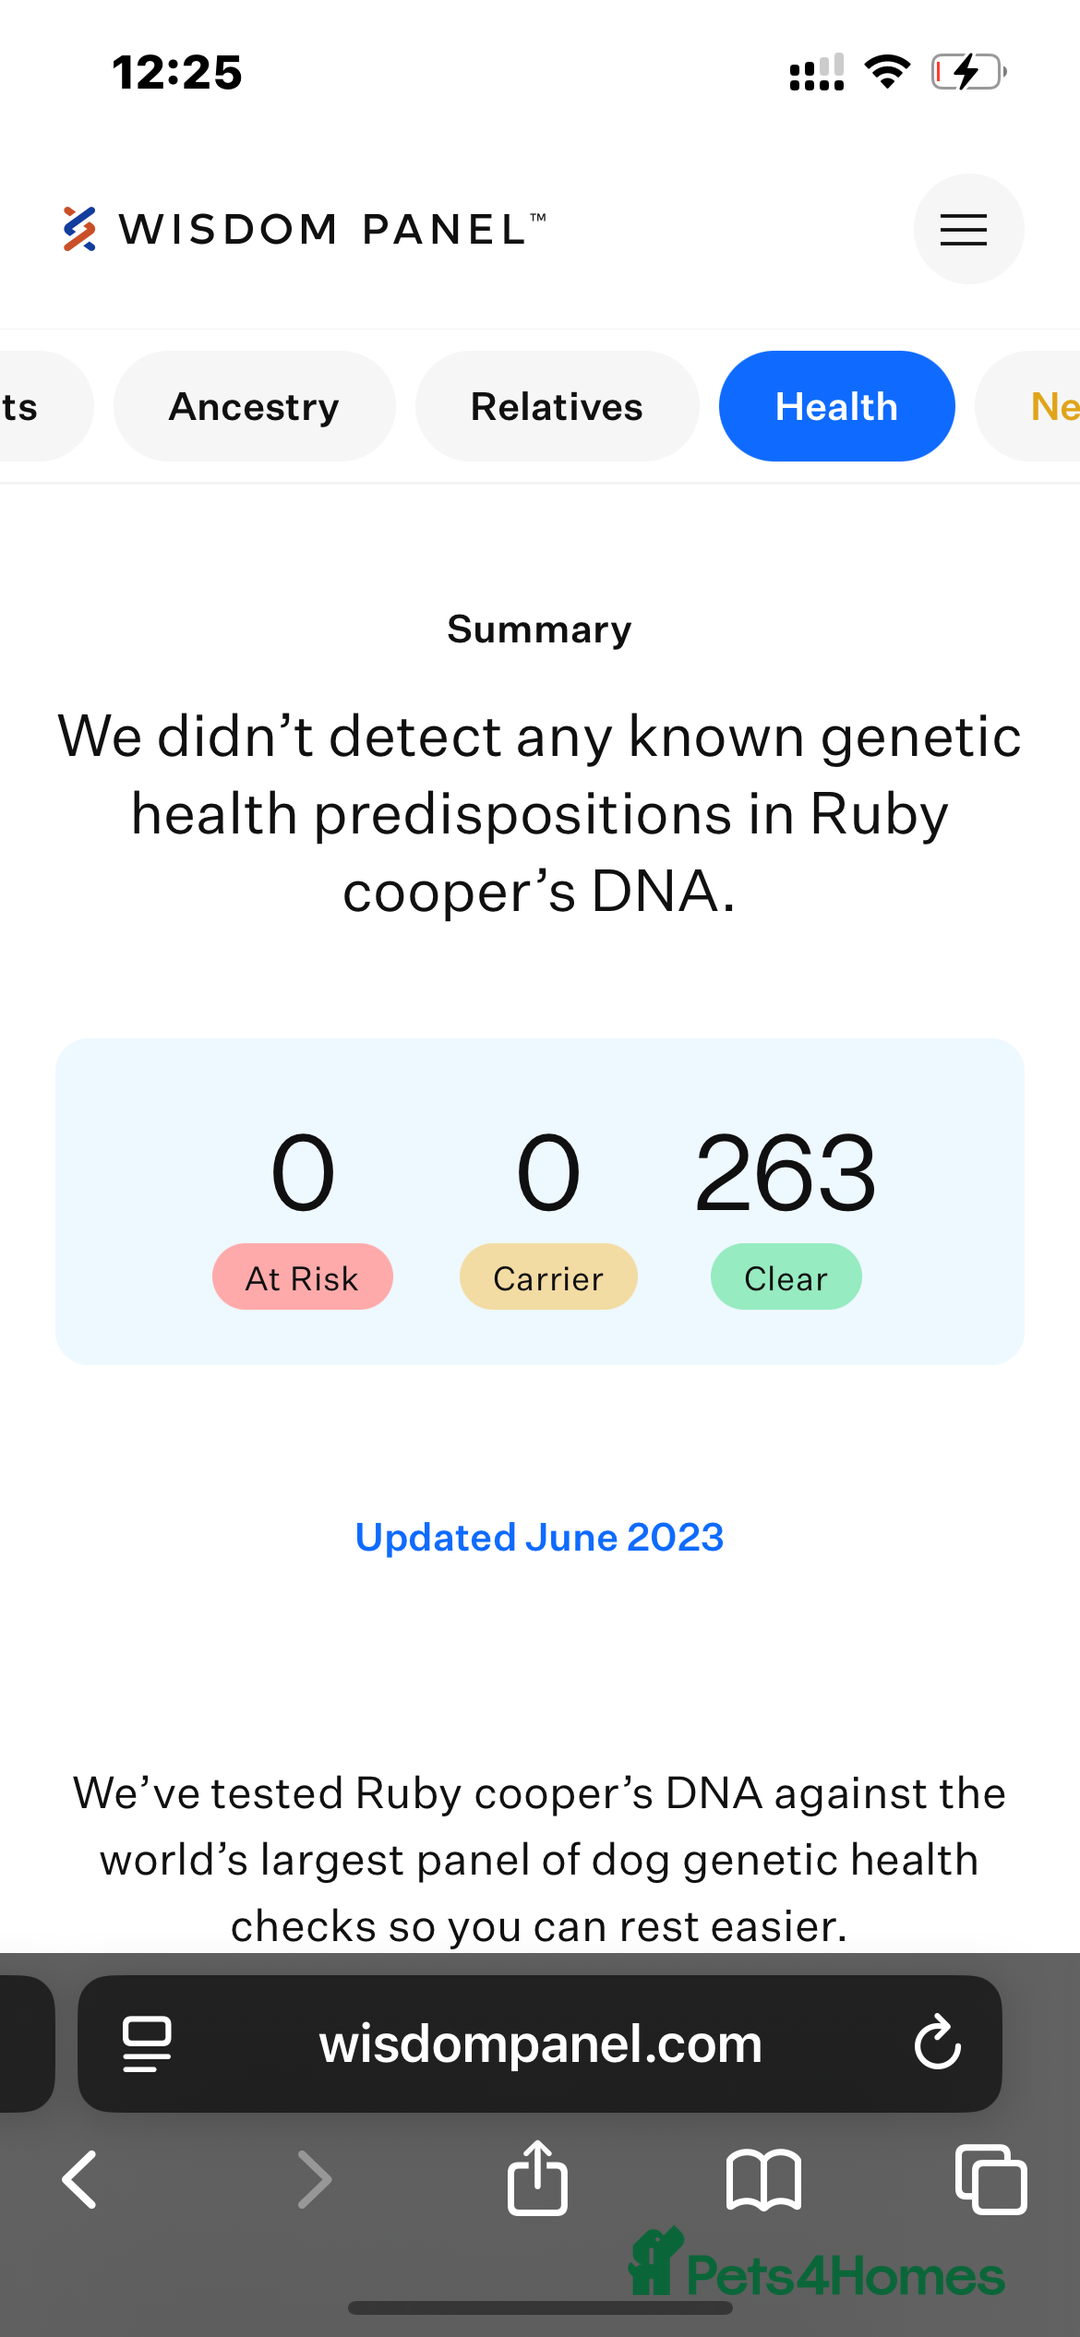
Task: Tap the Wisdom Panel logo
Action: [304, 229]
